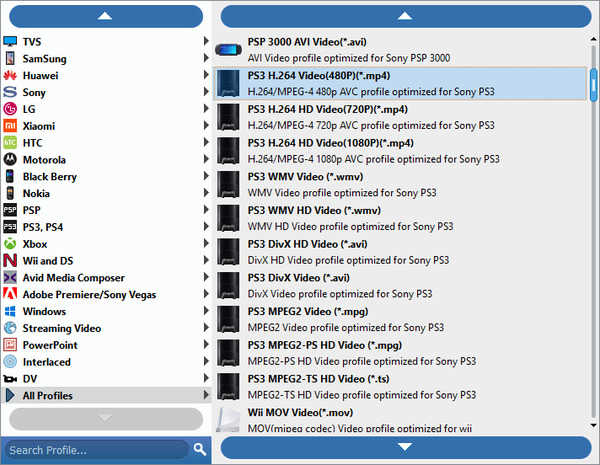600x465 pixels.
Task: Select PSP 3000 AVI Video(*.avi) profile
Action: click(x=400, y=50)
